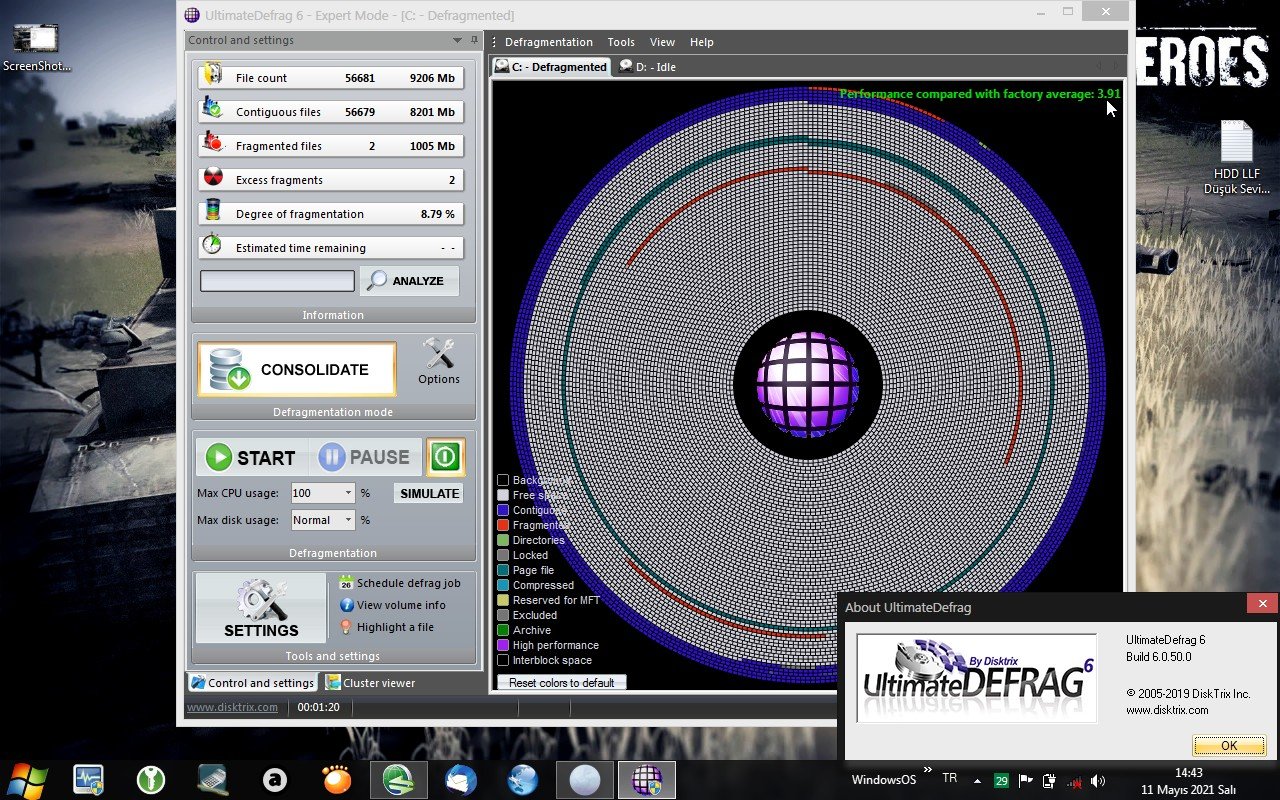Screen dimensions: 1280x800
Task: Open defragmentation mode Options tools icon
Action: 438,354
